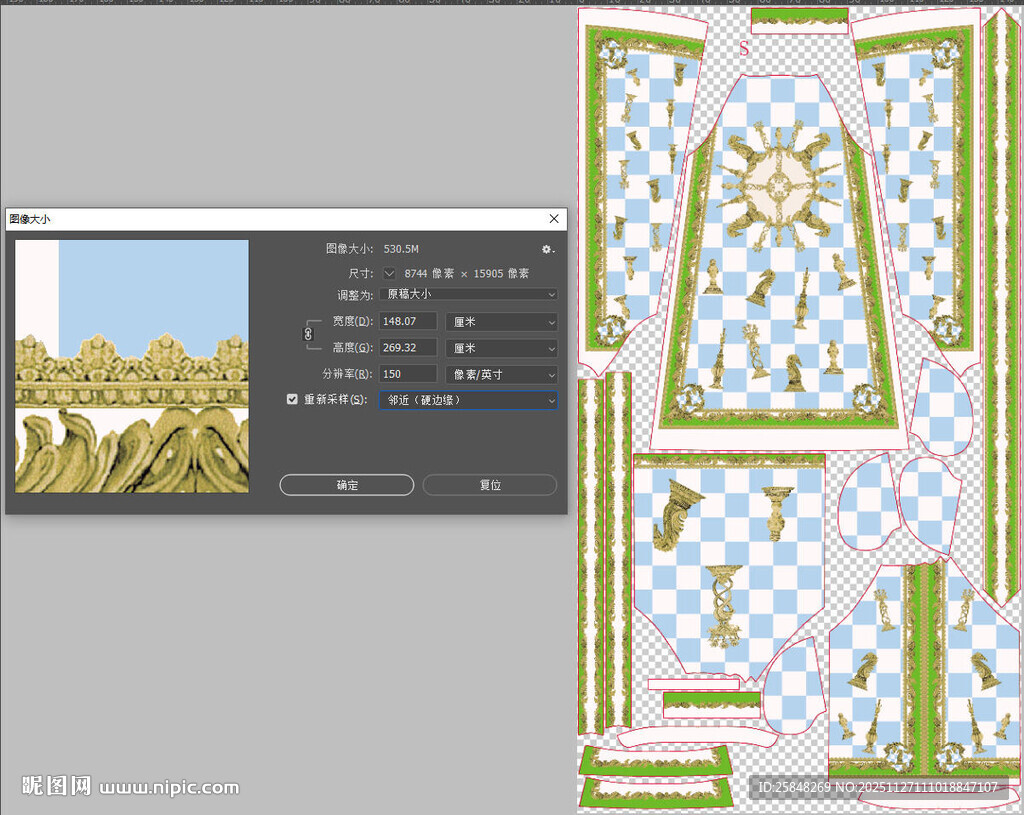Open the 邻近(硬边缘) resample method dropdown
This screenshot has width=1024, height=815.
[x=468, y=400]
